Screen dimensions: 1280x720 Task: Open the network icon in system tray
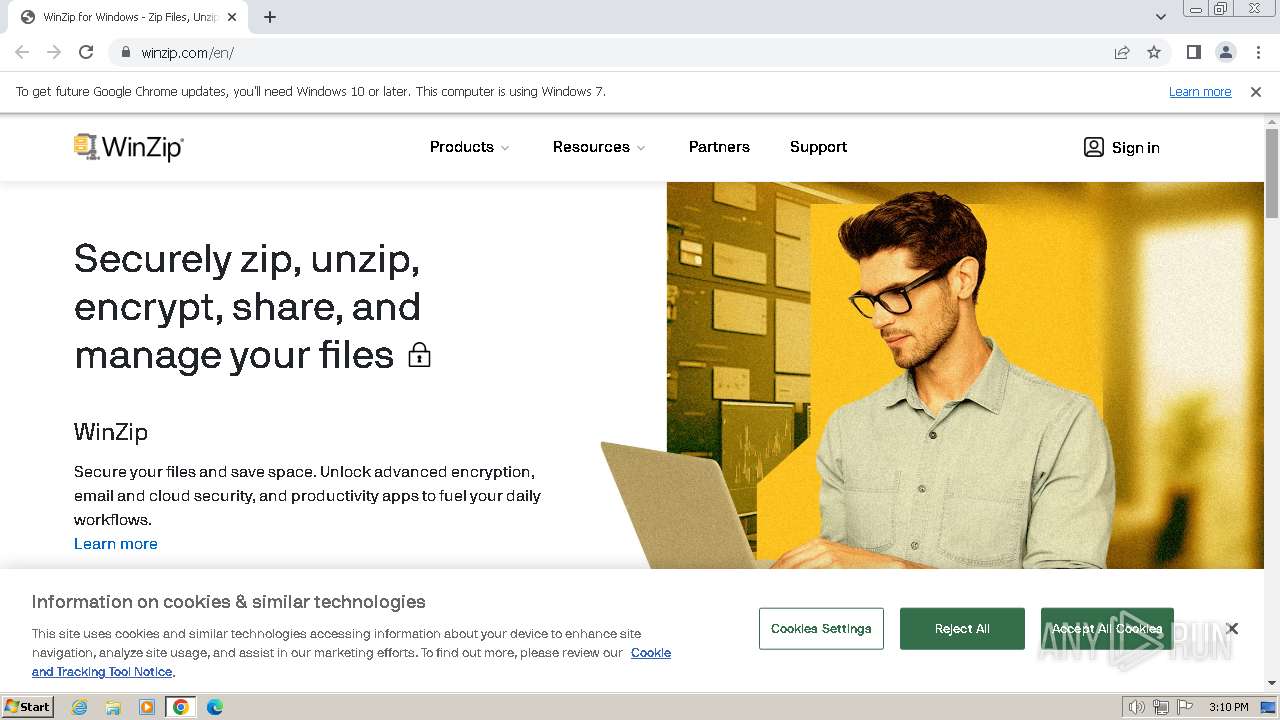pos(1161,707)
